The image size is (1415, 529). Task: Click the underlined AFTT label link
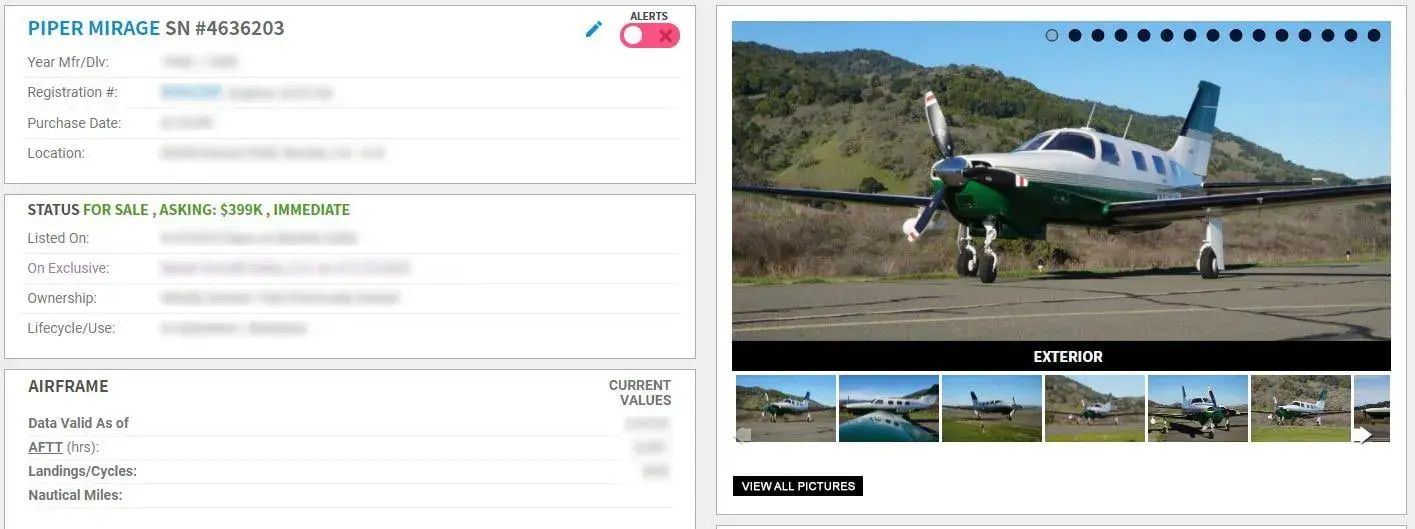[x=44, y=447]
